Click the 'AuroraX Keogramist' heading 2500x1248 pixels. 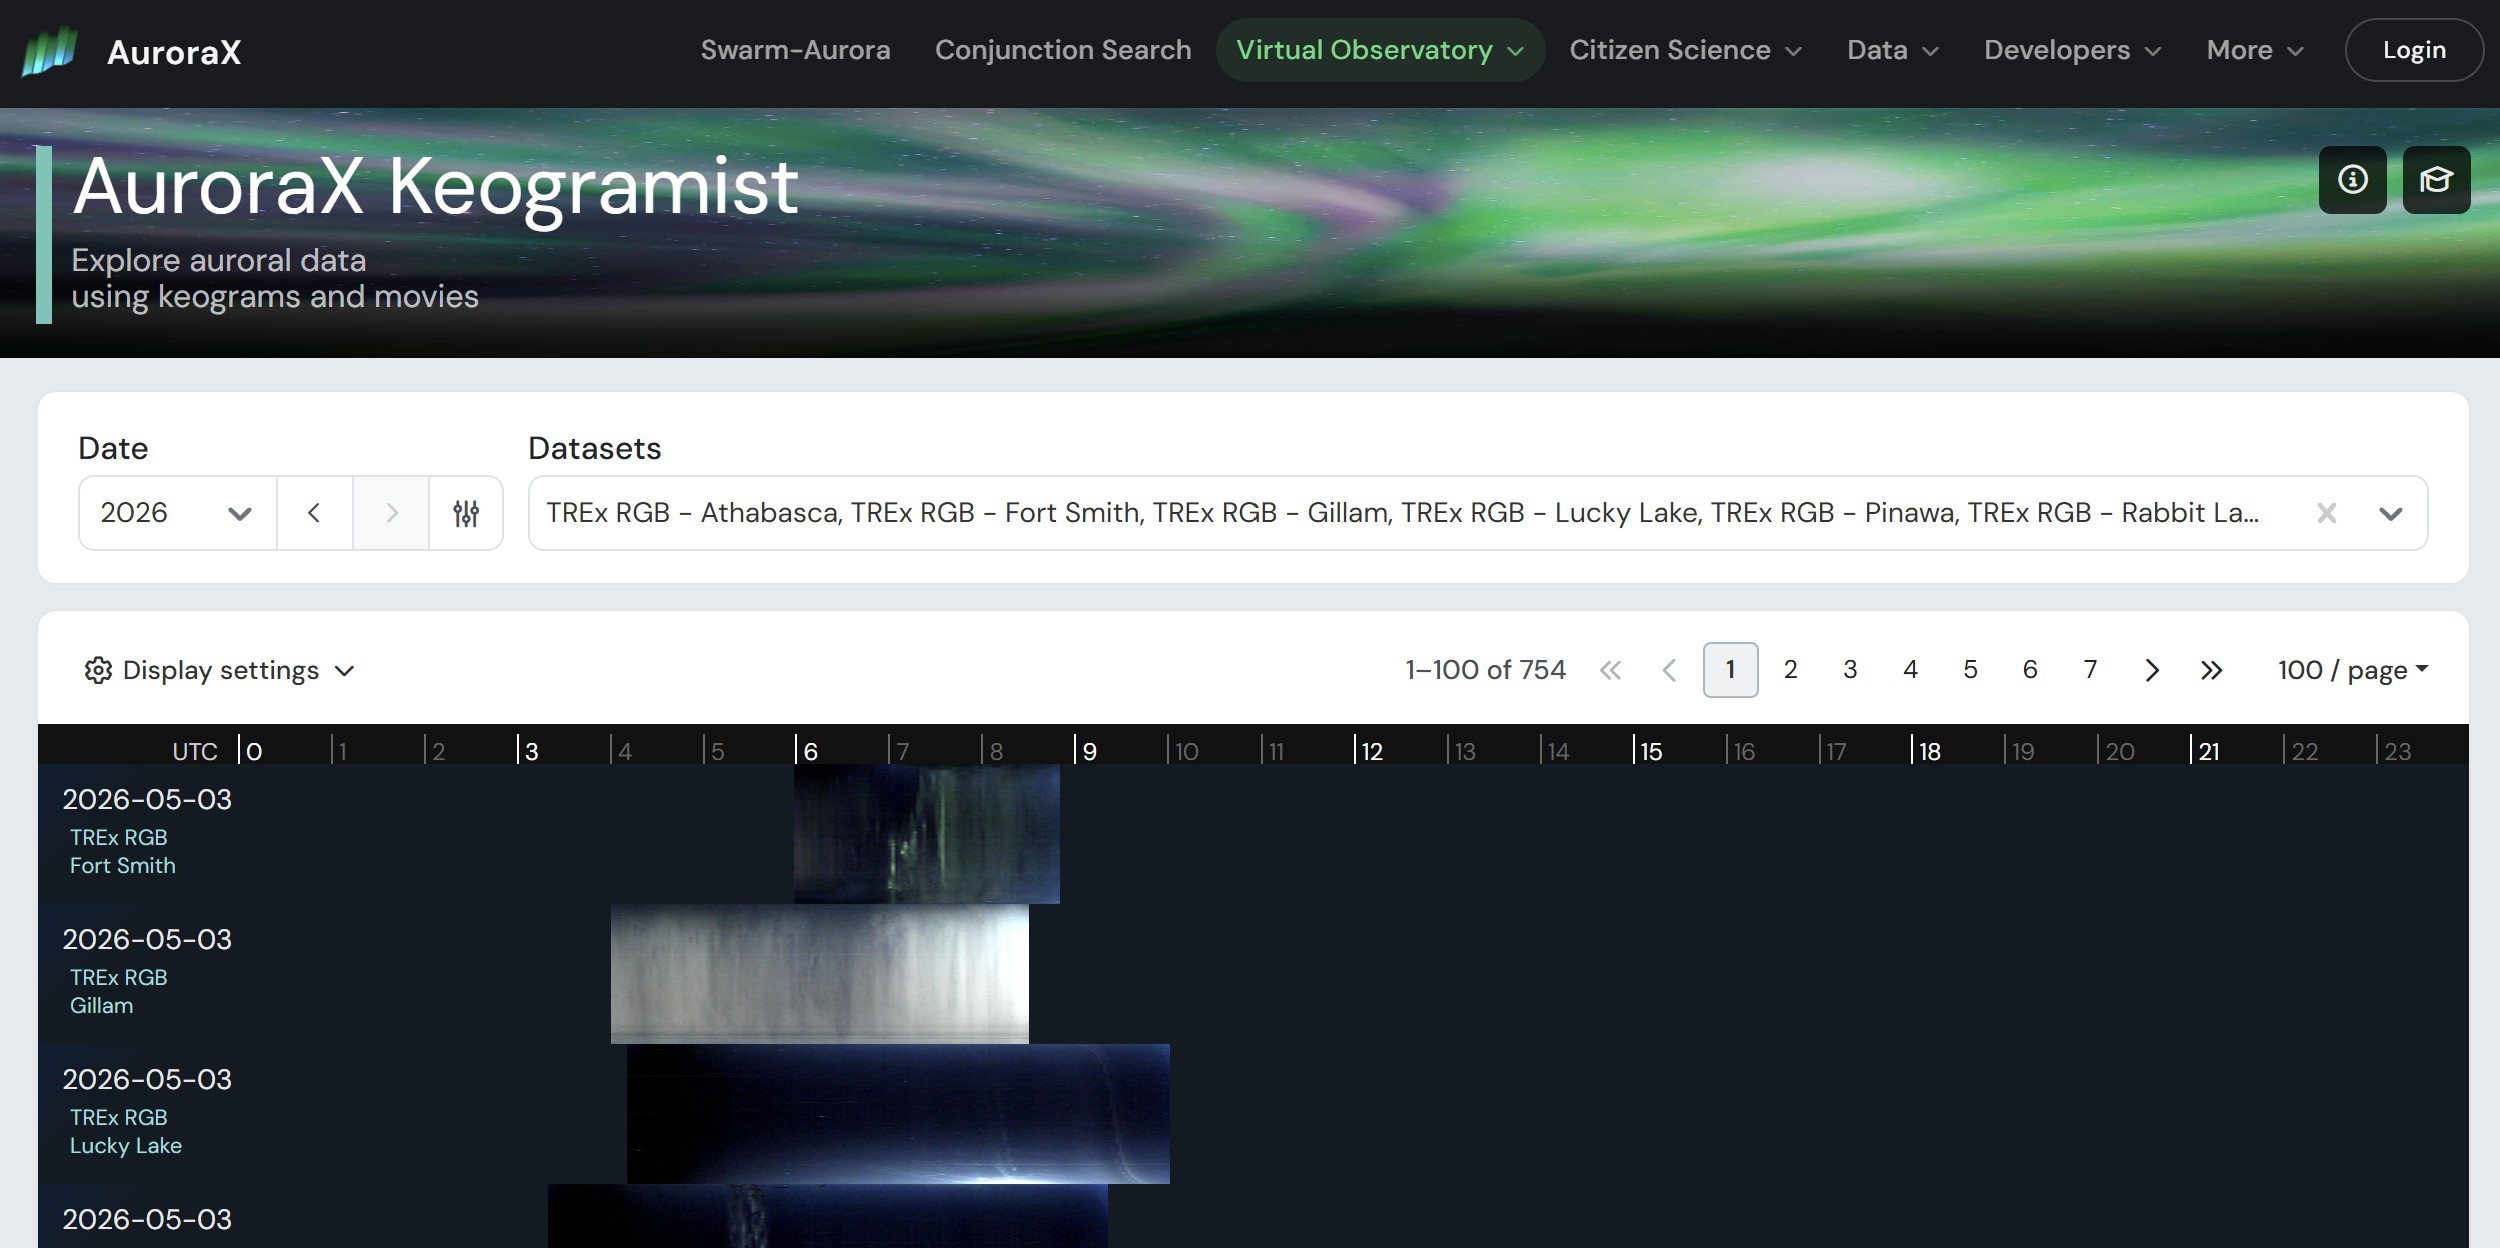click(x=435, y=187)
